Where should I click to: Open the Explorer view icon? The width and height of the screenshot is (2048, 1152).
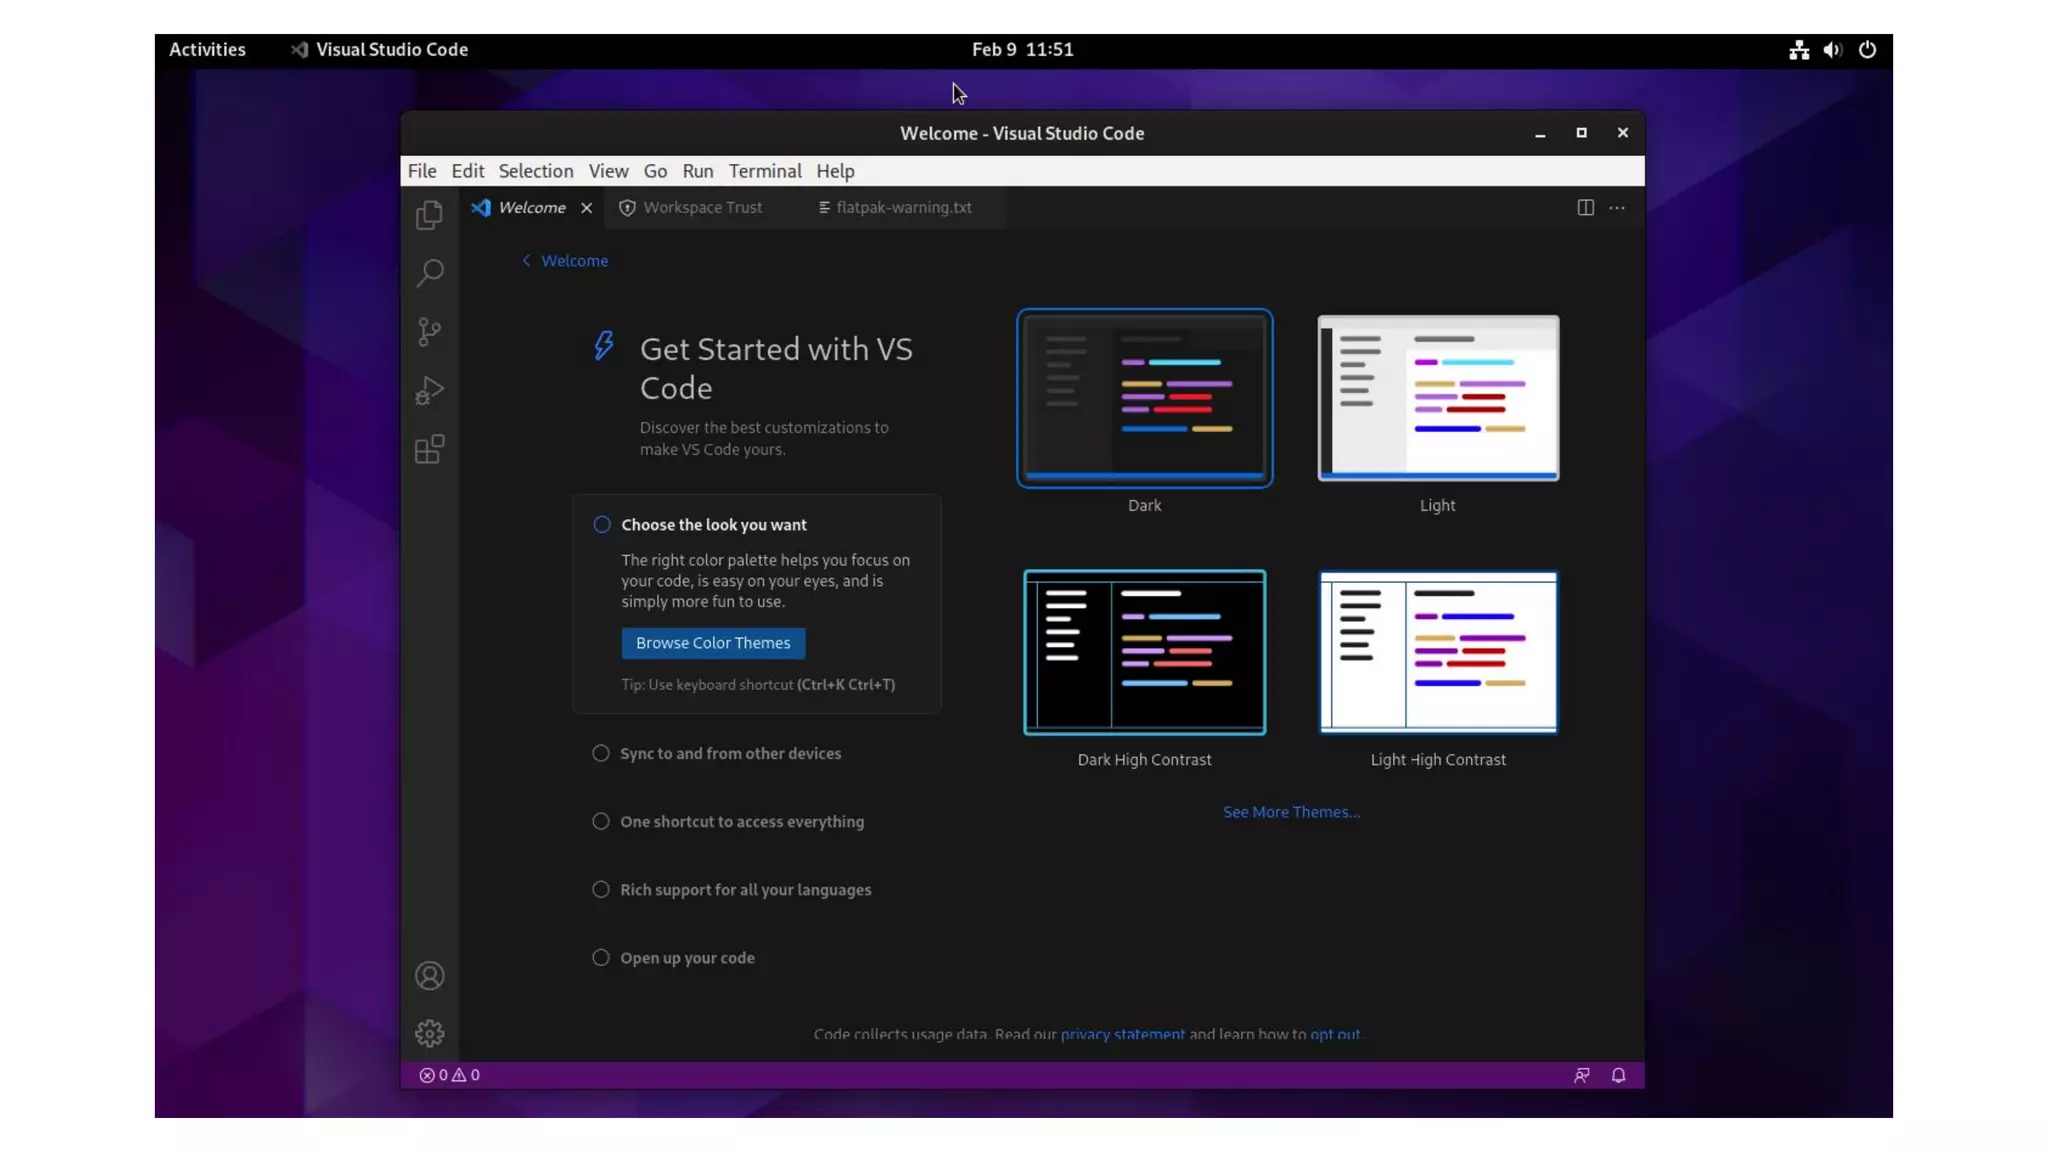coord(429,215)
